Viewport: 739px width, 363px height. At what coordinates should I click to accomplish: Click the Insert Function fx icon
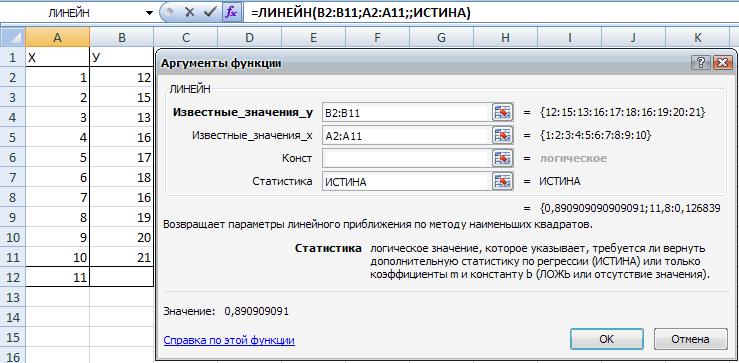pos(231,13)
